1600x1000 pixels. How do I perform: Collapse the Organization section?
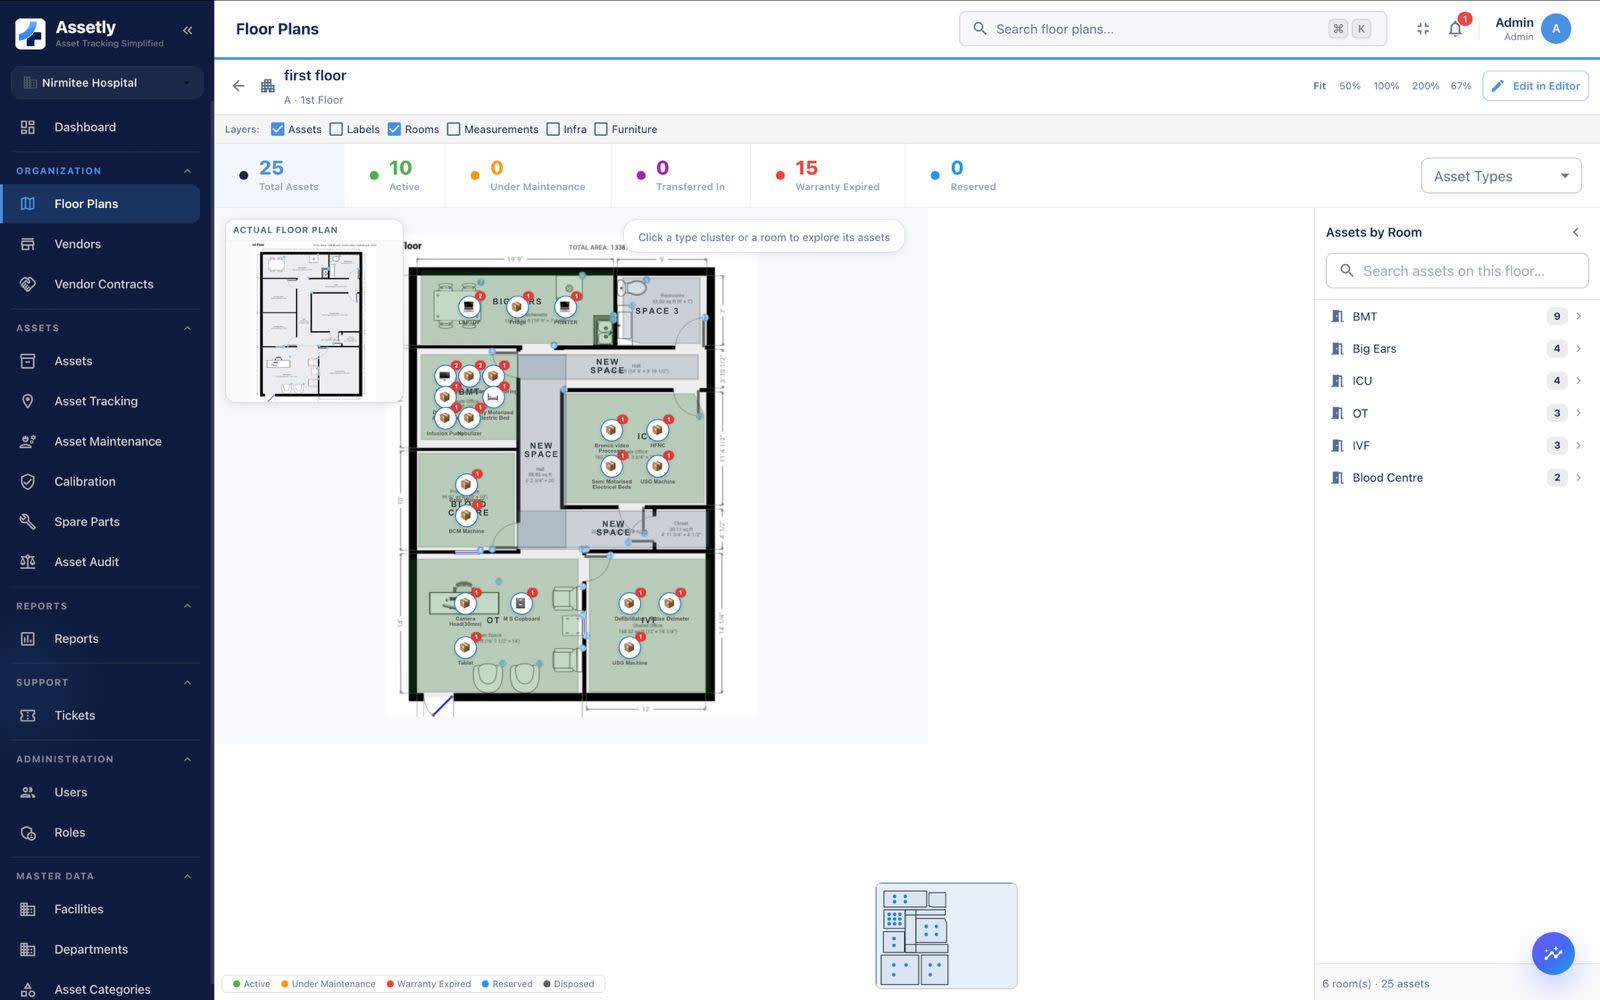(187, 171)
